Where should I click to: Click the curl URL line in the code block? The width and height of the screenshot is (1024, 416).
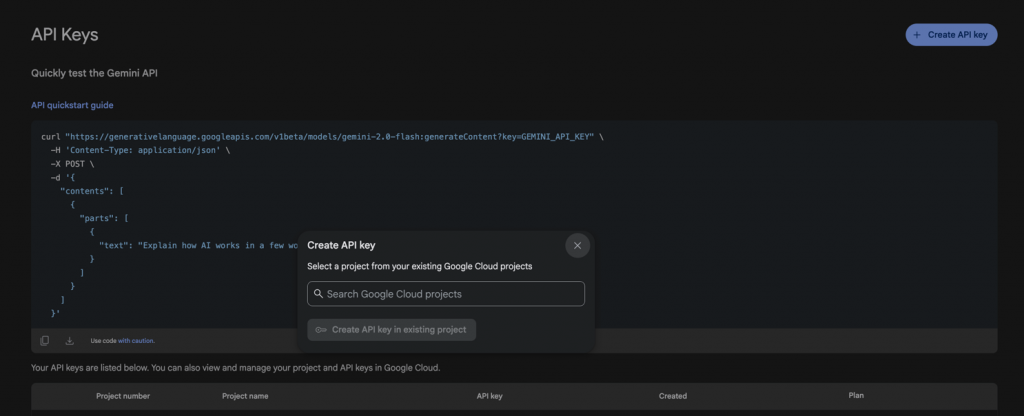[322, 135]
